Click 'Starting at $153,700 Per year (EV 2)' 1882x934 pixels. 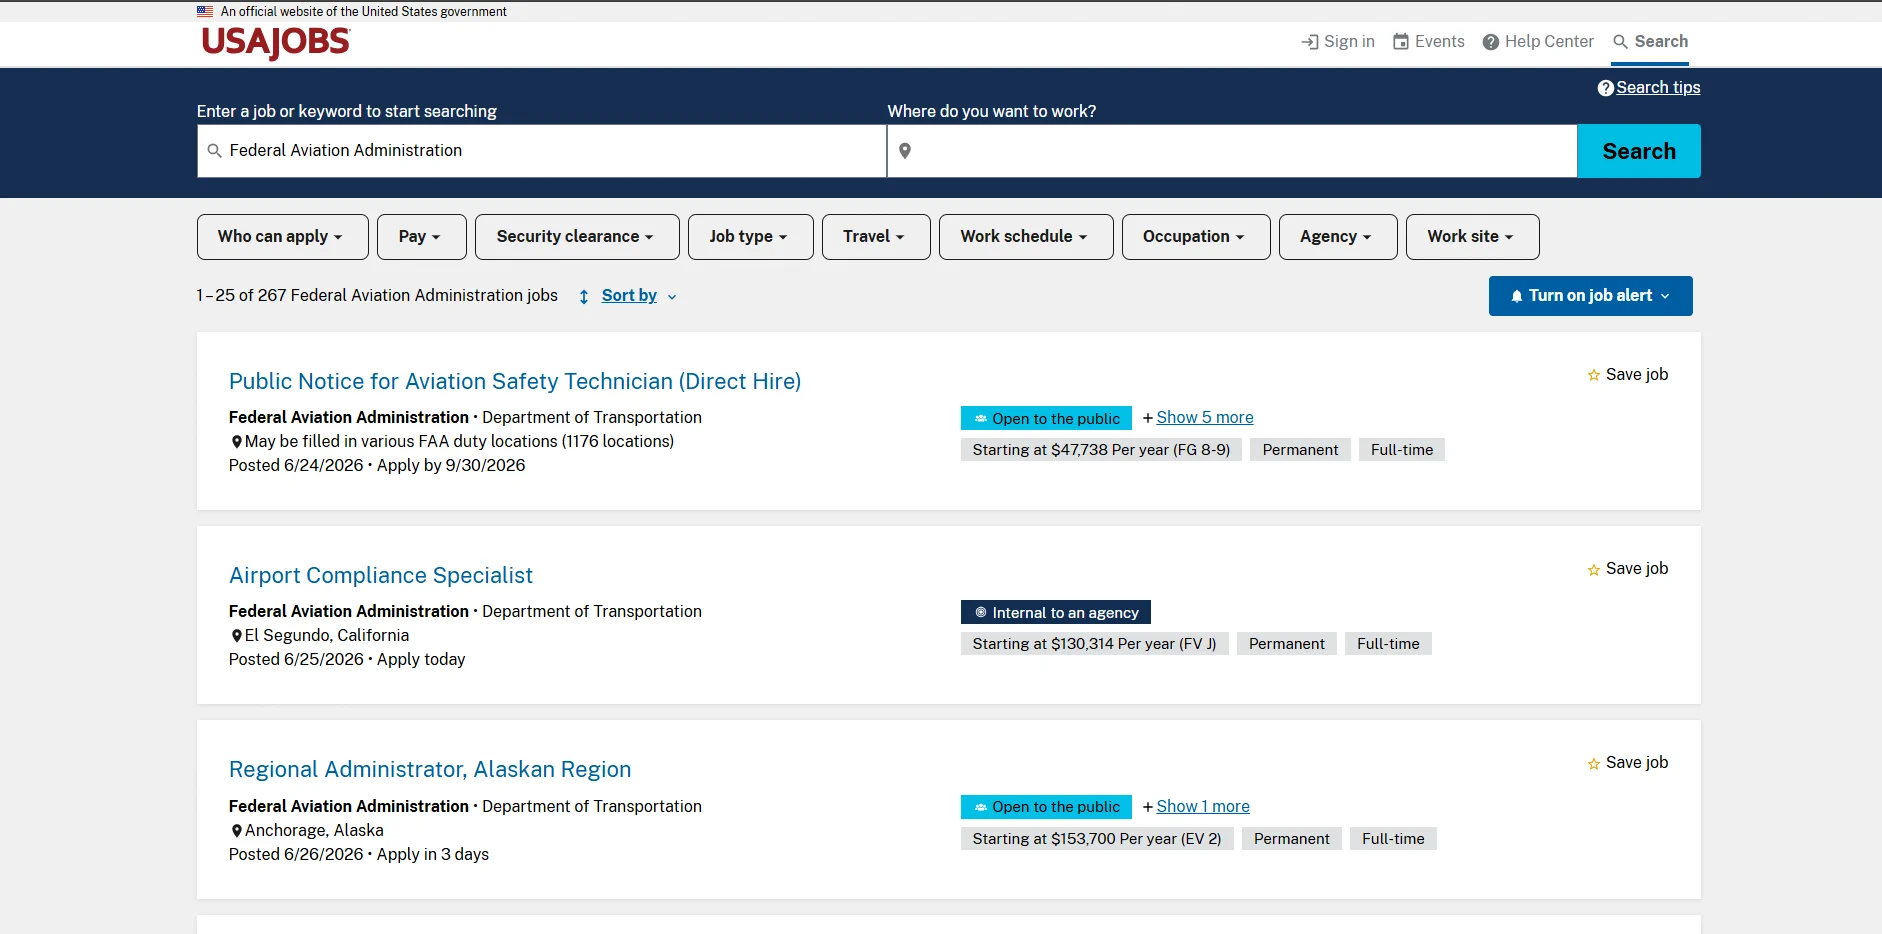click(x=1097, y=839)
